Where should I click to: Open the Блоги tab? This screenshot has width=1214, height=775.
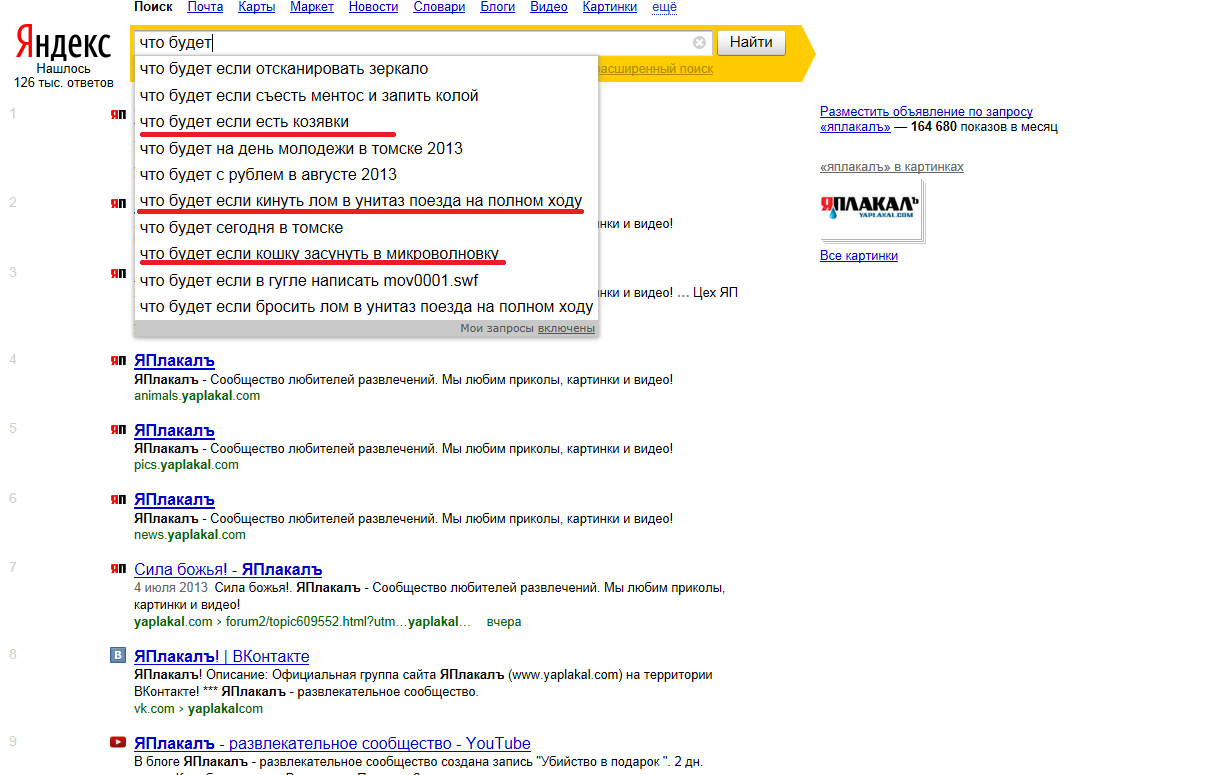click(497, 7)
